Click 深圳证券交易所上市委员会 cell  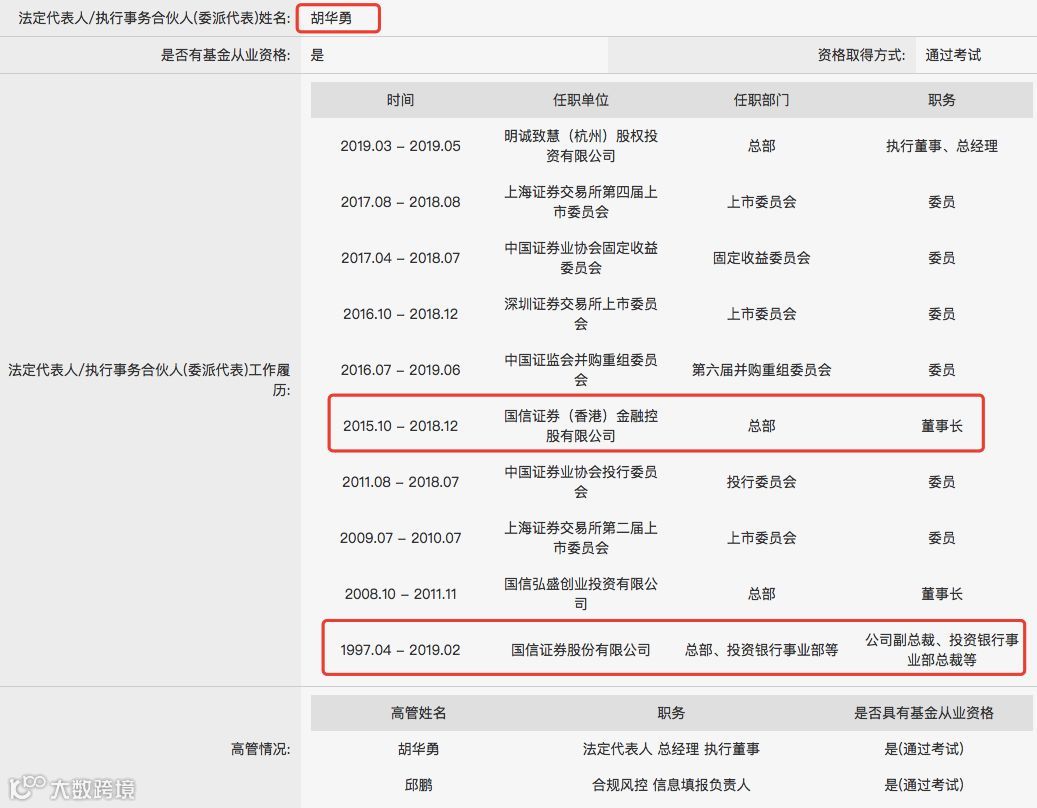[x=581, y=314]
